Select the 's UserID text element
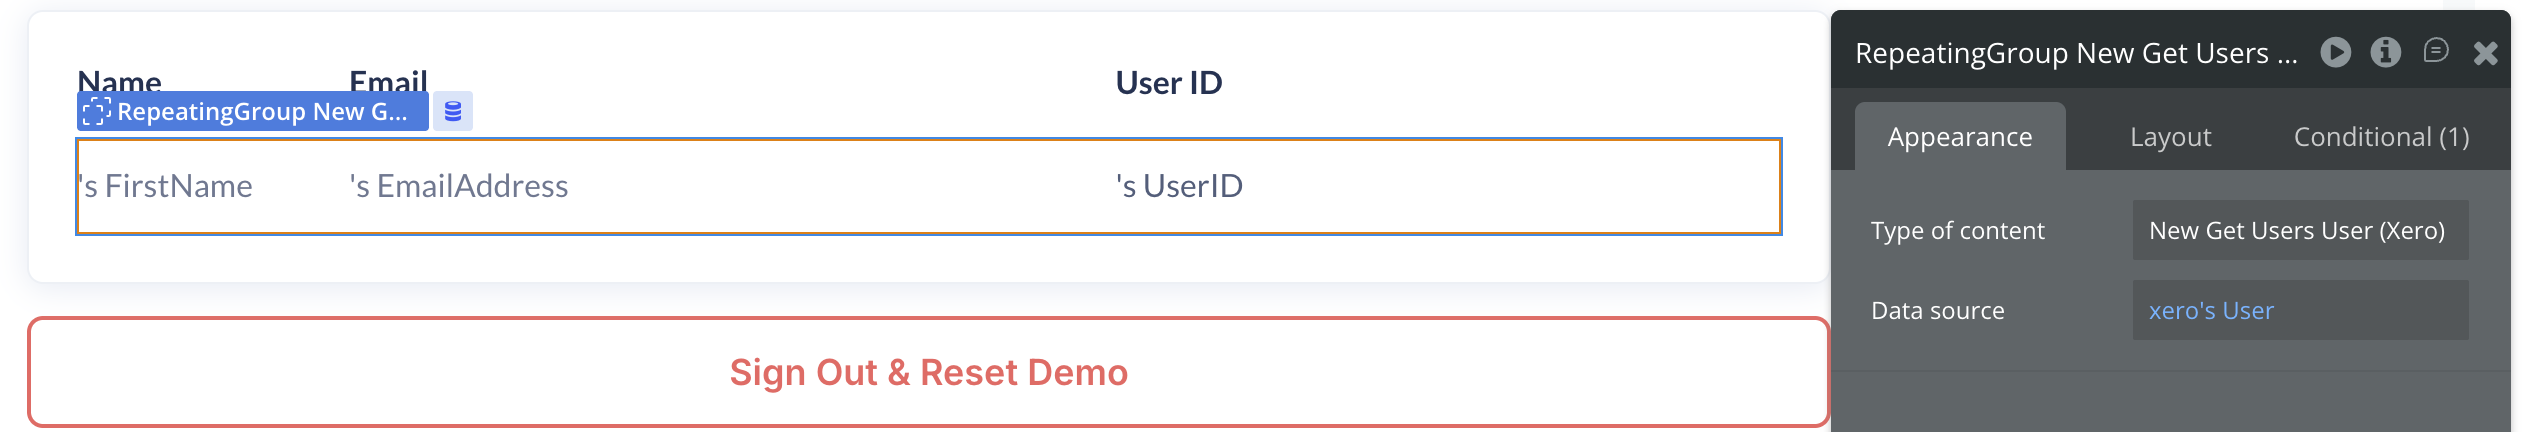Viewport: 2532px width, 432px height. point(1179,186)
